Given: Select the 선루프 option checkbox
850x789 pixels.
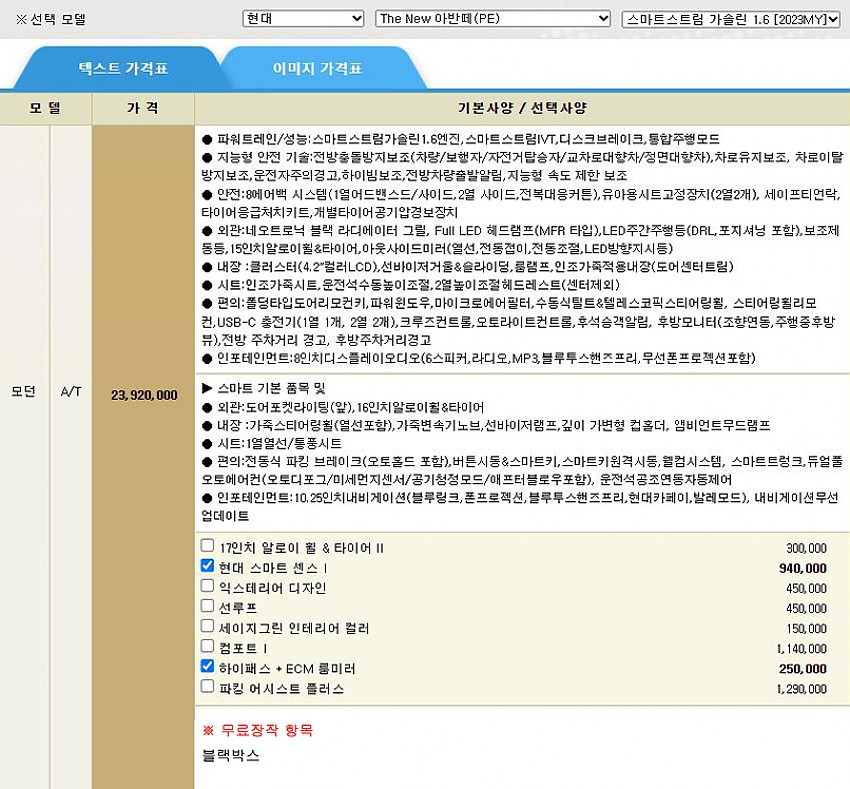Looking at the screenshot, I should click(208, 607).
